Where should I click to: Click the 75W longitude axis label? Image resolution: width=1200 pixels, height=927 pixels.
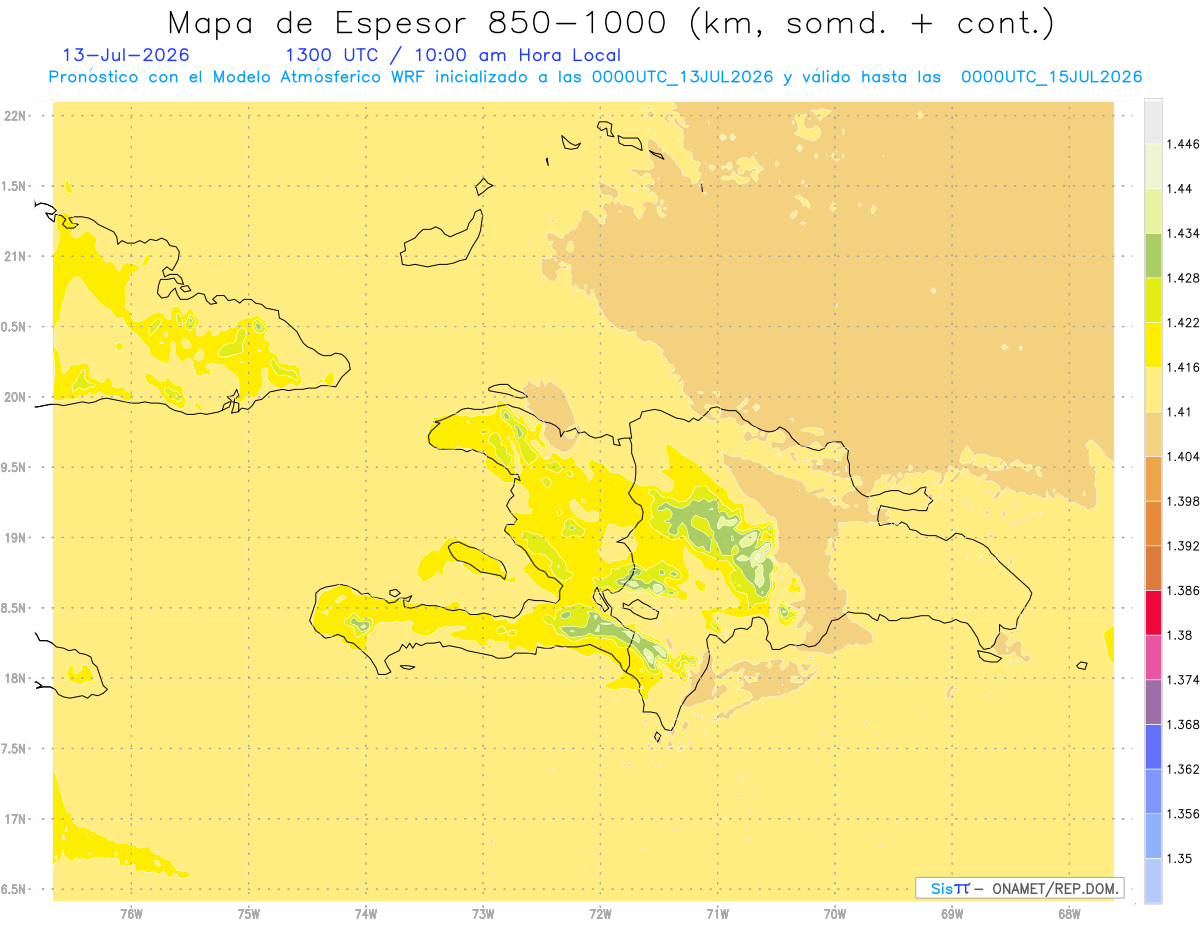click(249, 914)
